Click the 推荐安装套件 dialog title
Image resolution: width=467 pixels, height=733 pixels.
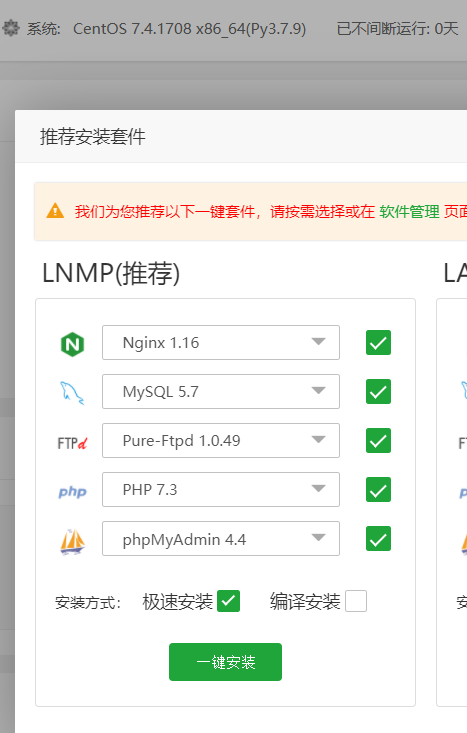pos(93,137)
